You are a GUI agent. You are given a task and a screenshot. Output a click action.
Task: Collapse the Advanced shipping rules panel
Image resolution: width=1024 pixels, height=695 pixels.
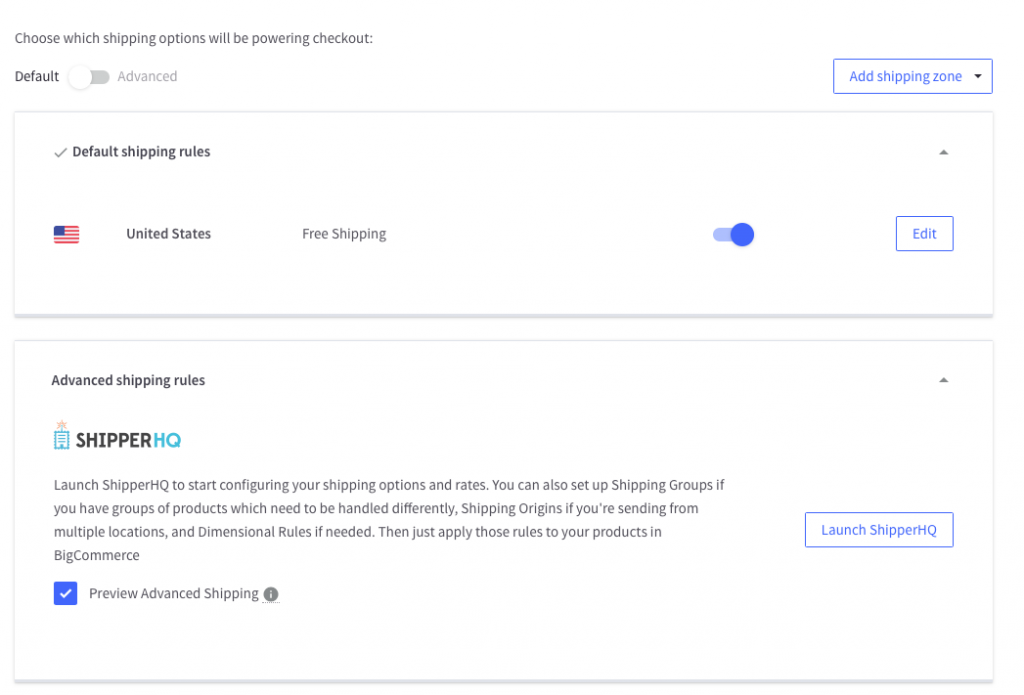coord(943,381)
